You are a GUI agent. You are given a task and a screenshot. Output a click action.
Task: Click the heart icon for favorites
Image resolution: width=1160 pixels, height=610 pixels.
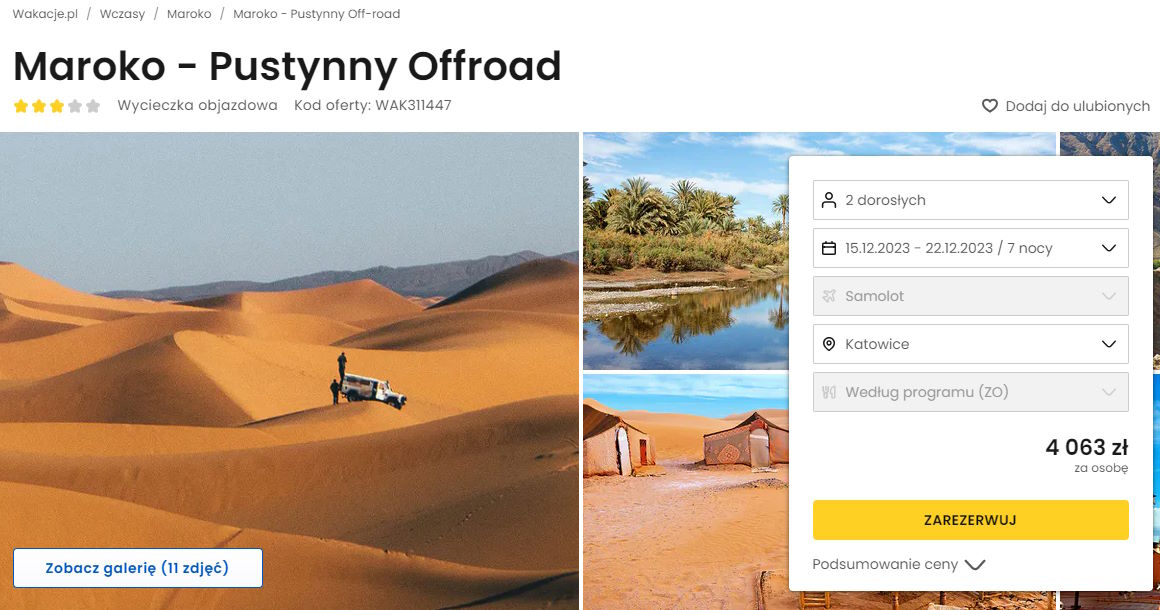click(989, 106)
